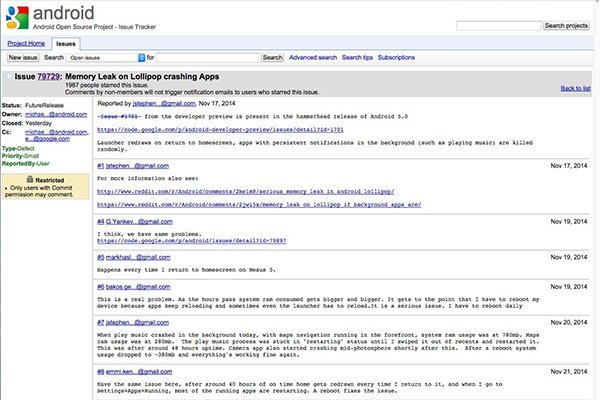Screen dimensions: 600x400
Task: Open the 79729 issue number link
Action: (x=48, y=75)
